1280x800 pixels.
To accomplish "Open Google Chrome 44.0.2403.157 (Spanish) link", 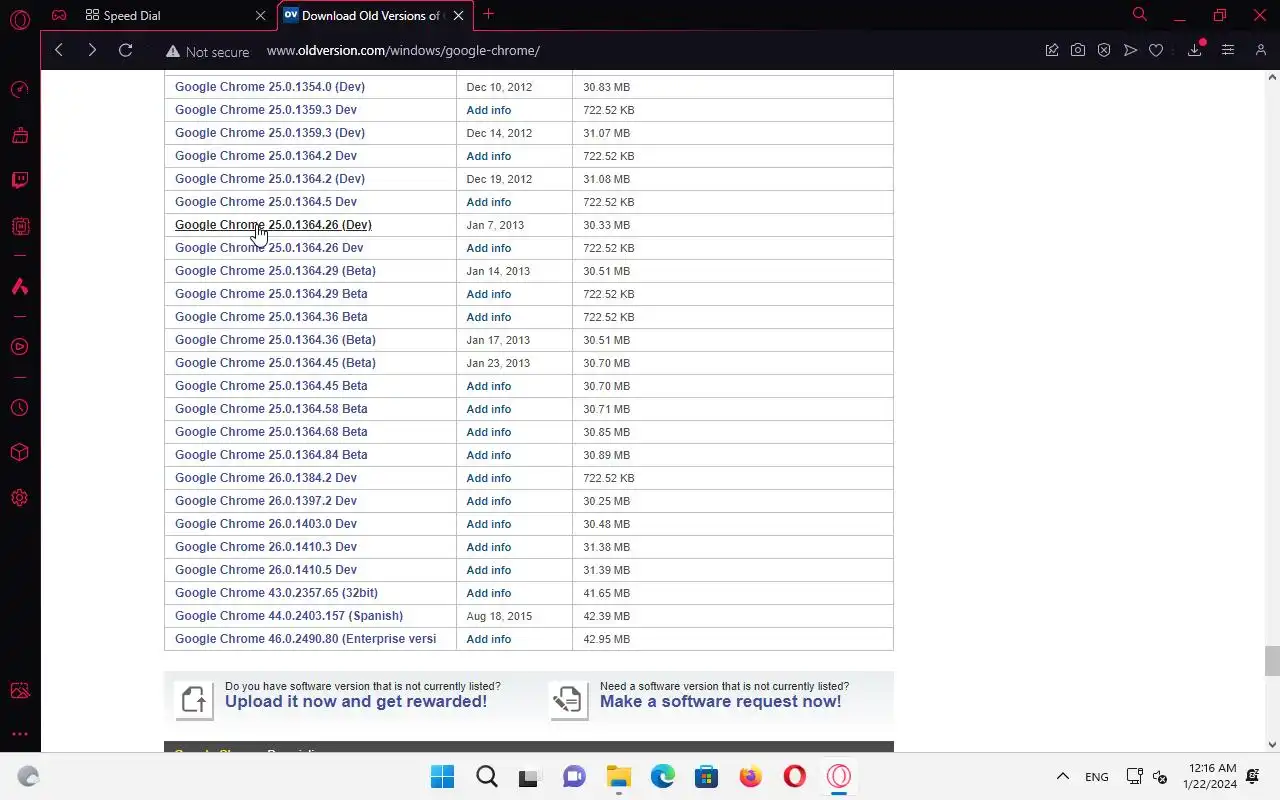I will point(289,616).
